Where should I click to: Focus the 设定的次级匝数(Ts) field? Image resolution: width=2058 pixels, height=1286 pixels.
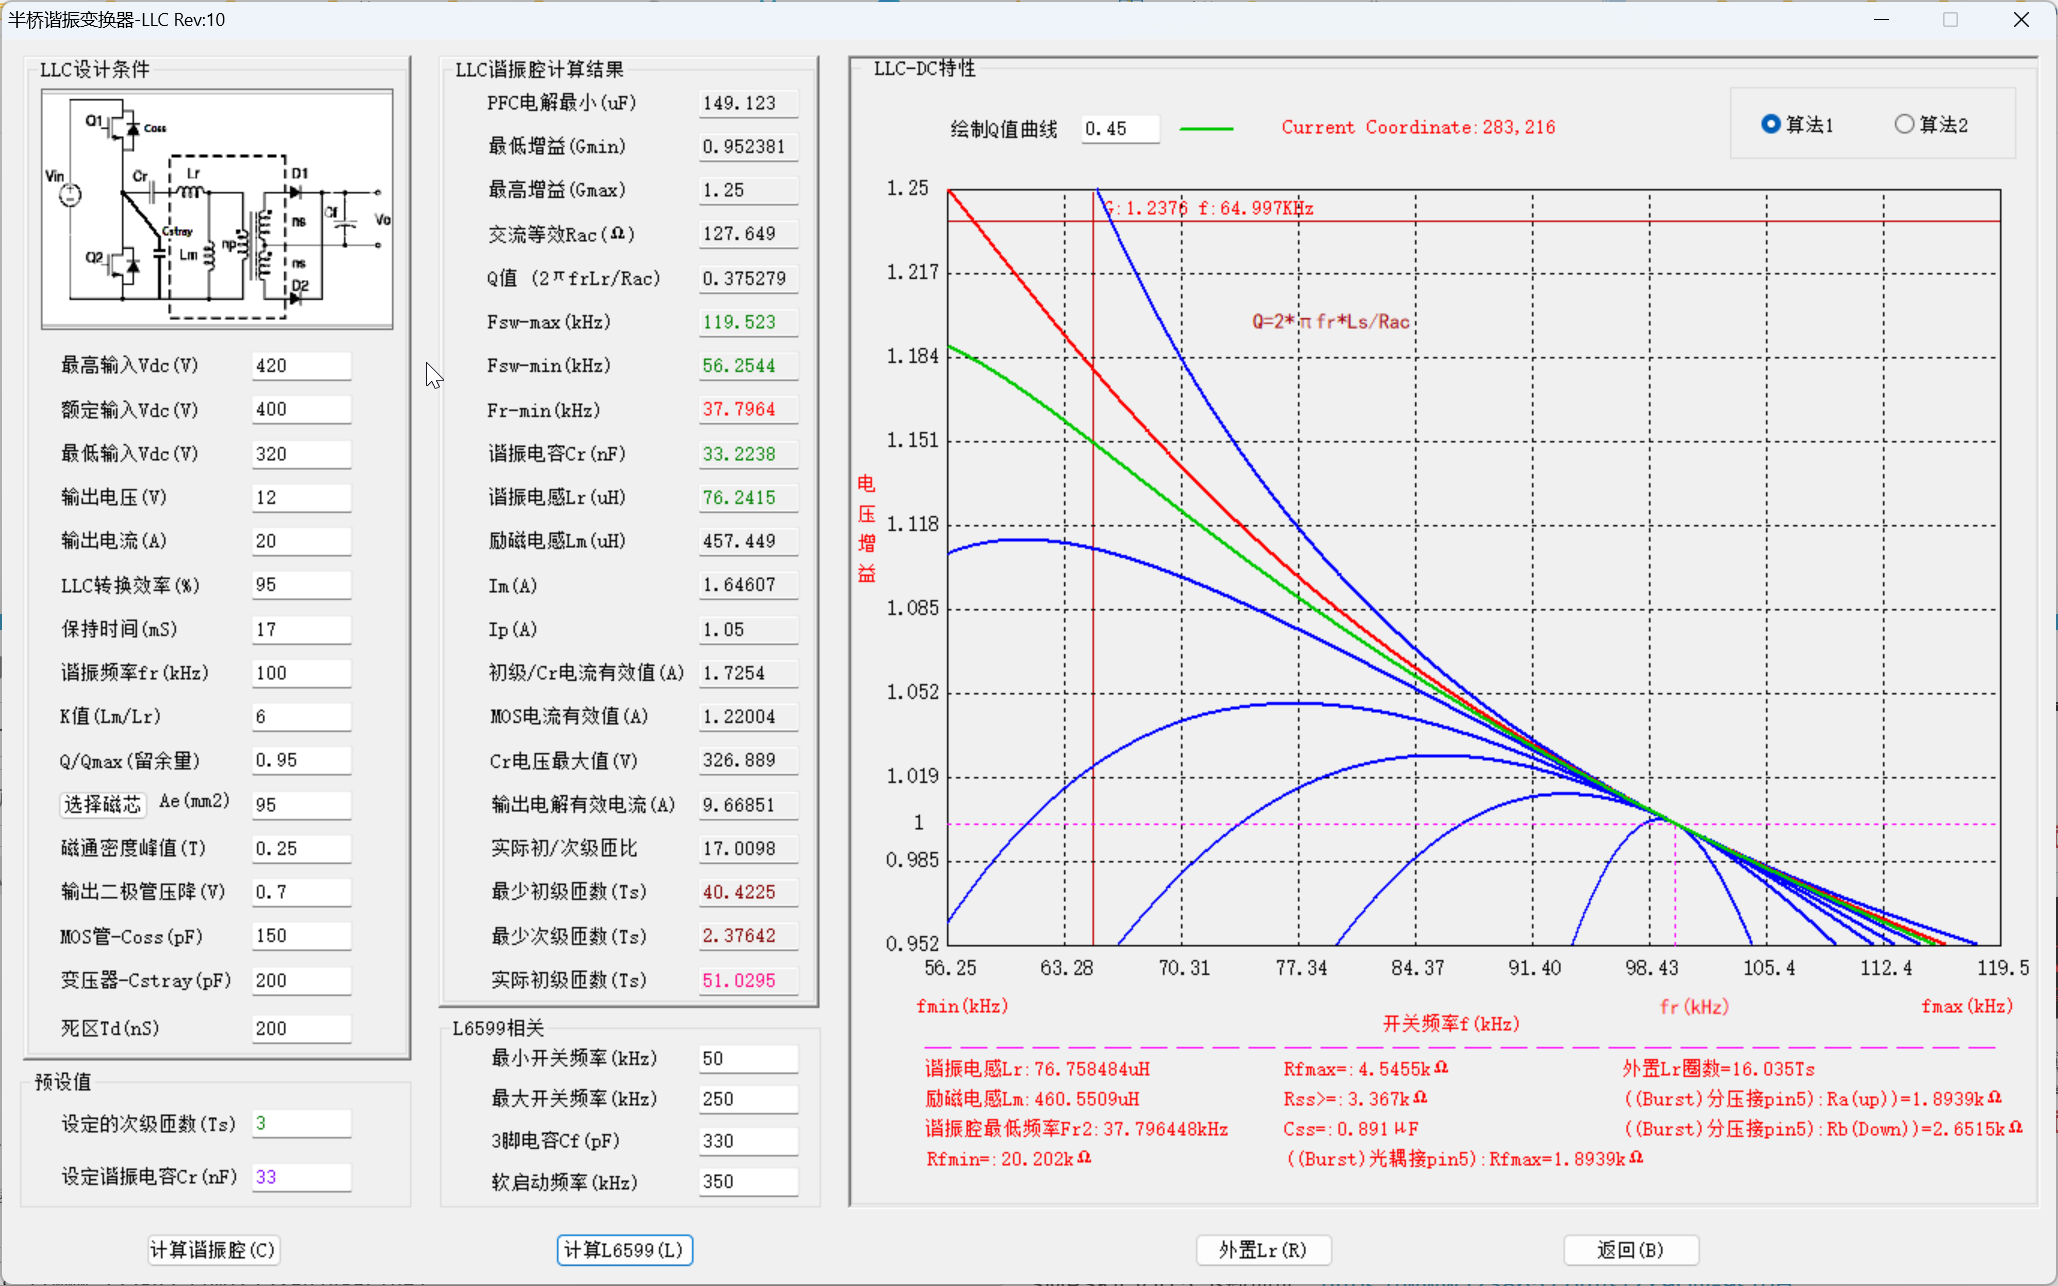[x=300, y=1123]
